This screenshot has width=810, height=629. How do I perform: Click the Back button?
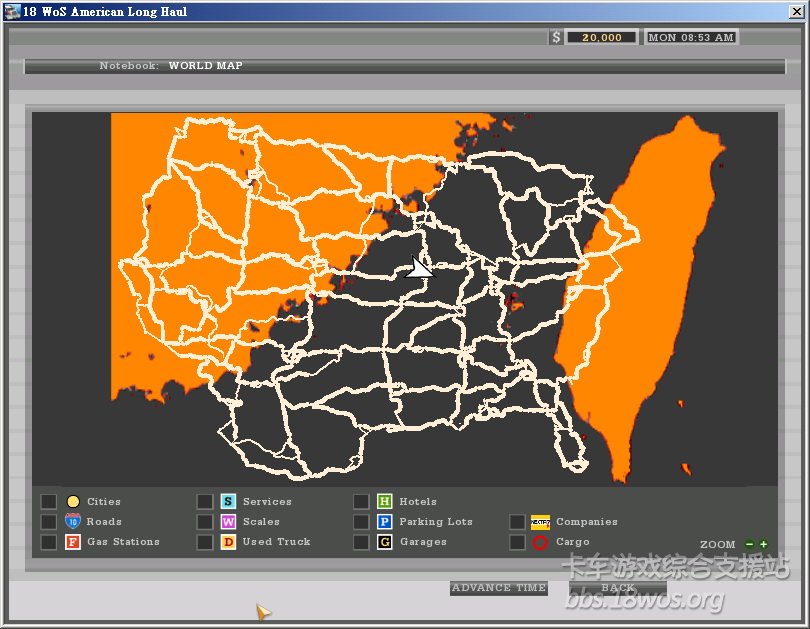pyautogui.click(x=617, y=588)
